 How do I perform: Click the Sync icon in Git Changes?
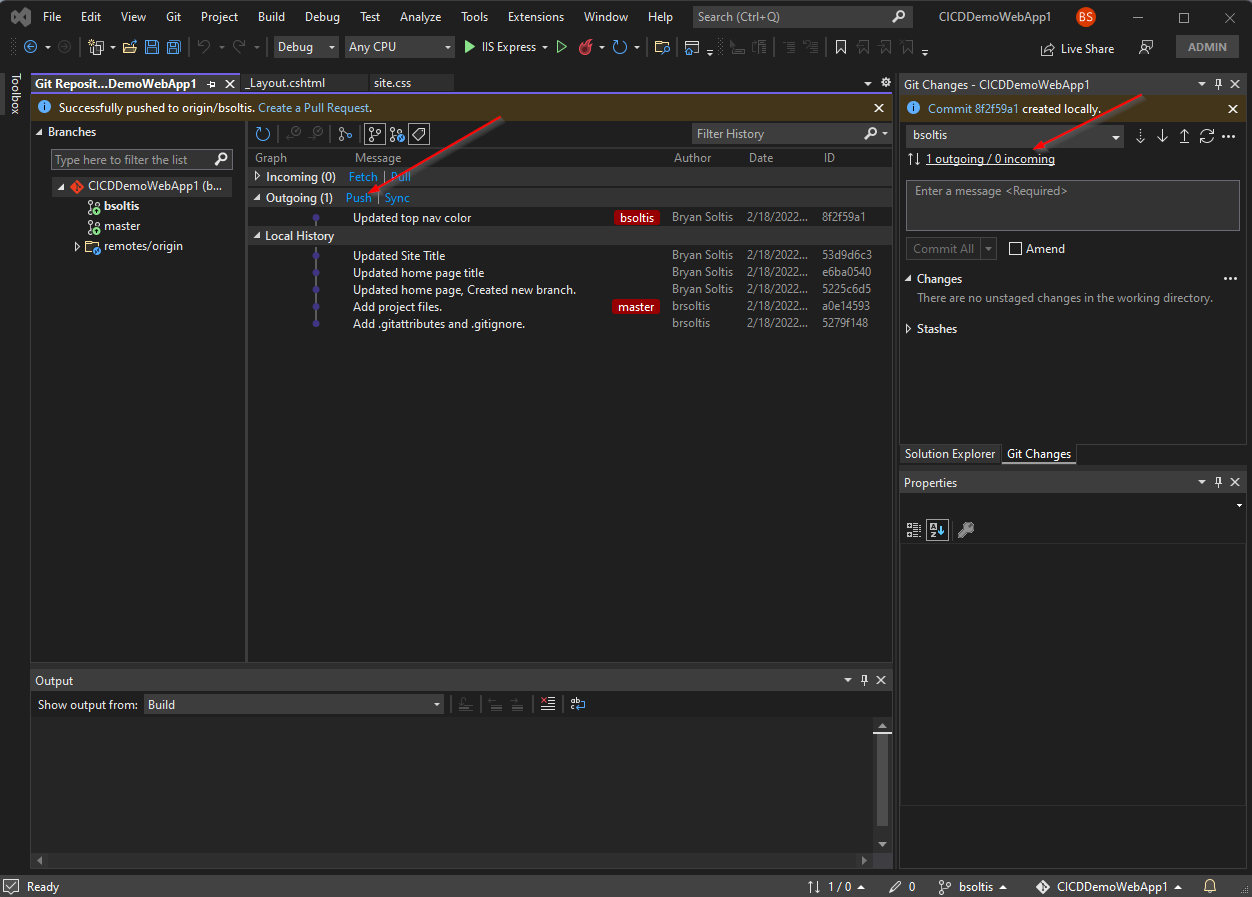tap(1207, 136)
